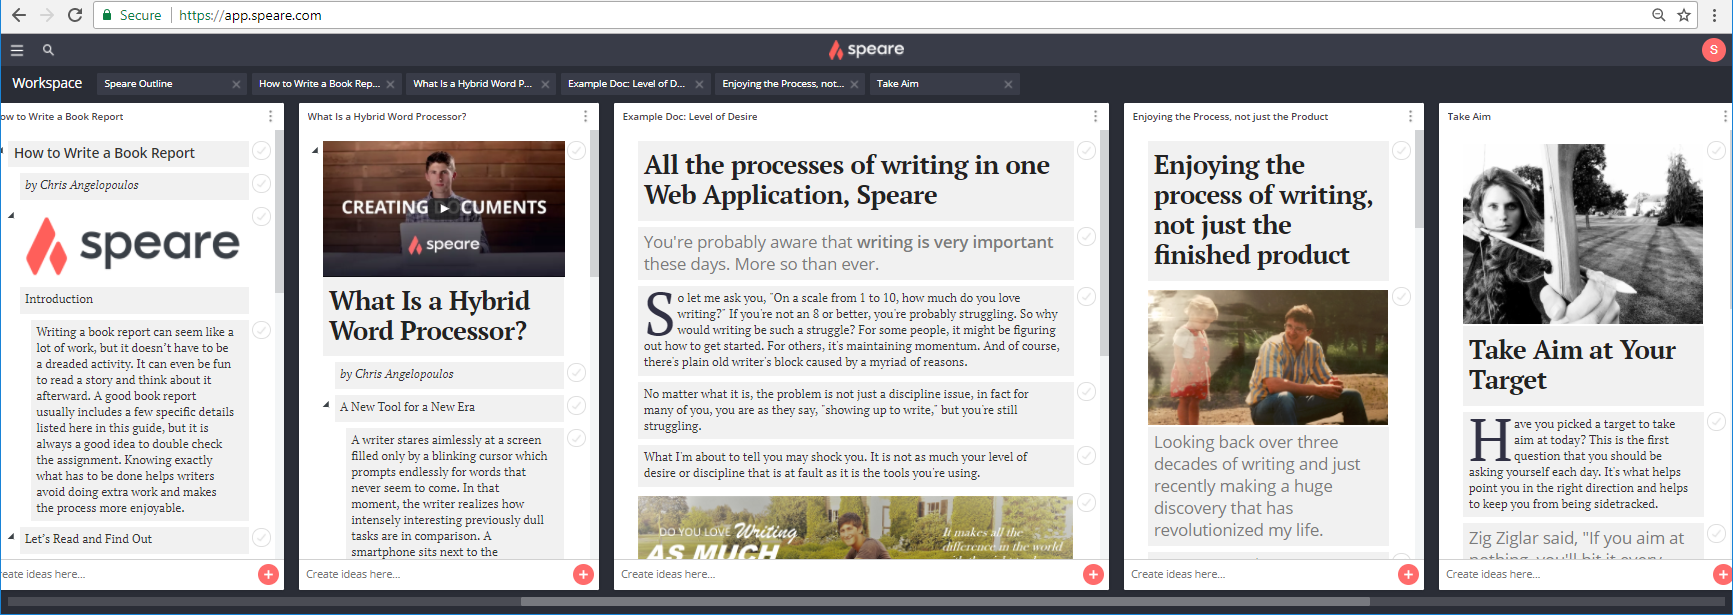Toggle the circle beside Let's Read and Find Out
The height and width of the screenshot is (615, 1733).
261,538
